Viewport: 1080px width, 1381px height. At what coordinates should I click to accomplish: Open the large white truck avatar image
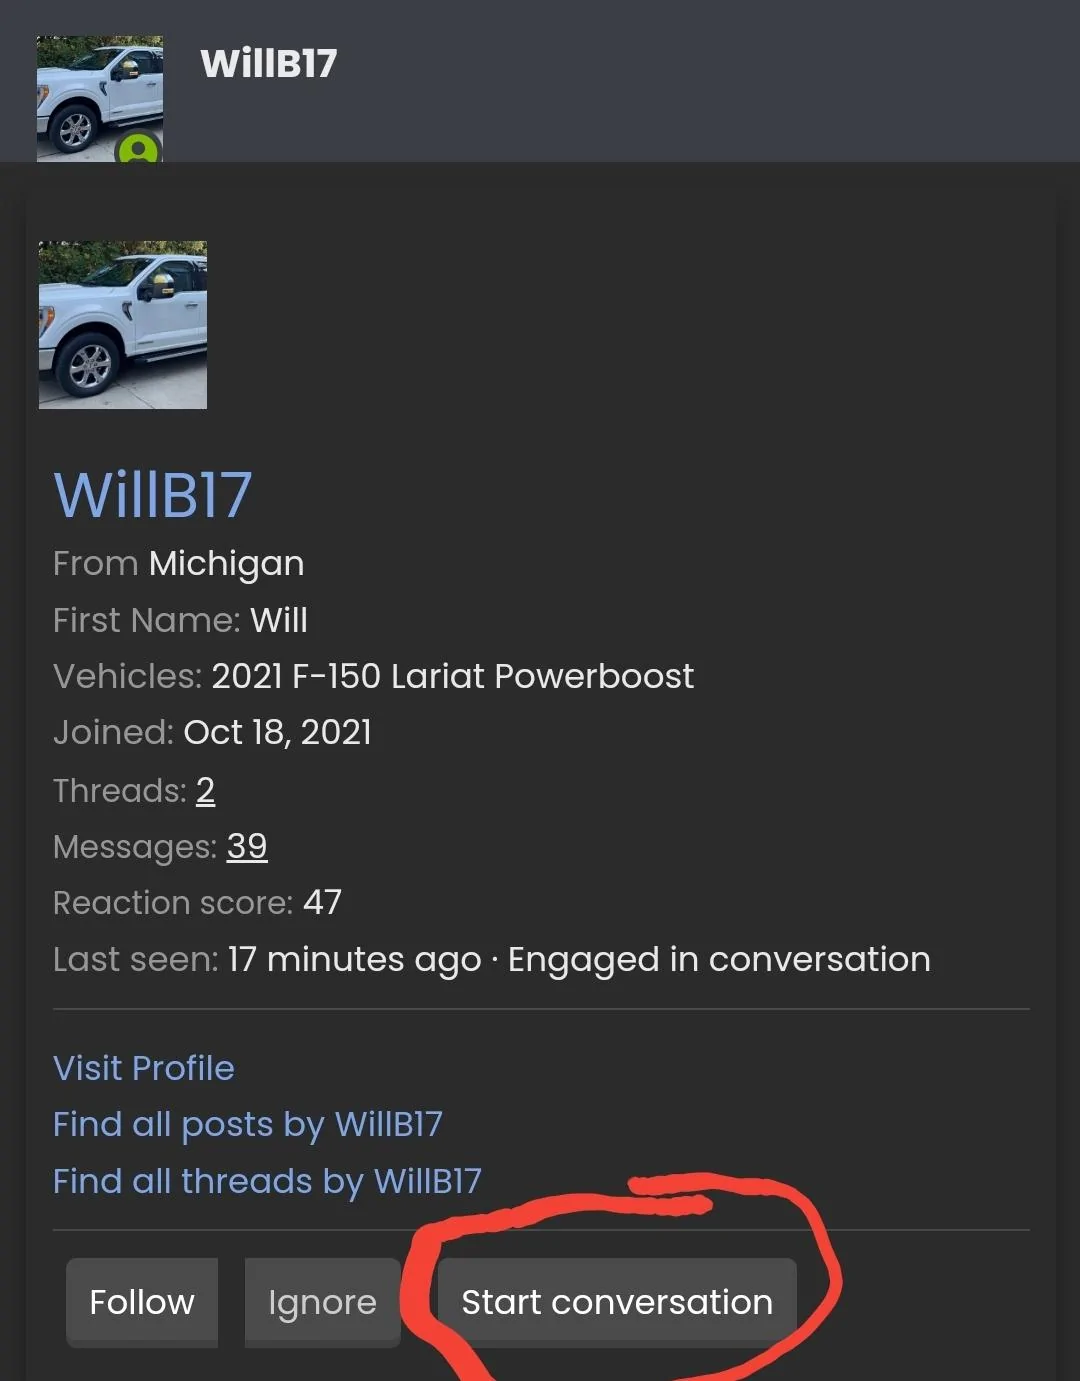click(123, 325)
